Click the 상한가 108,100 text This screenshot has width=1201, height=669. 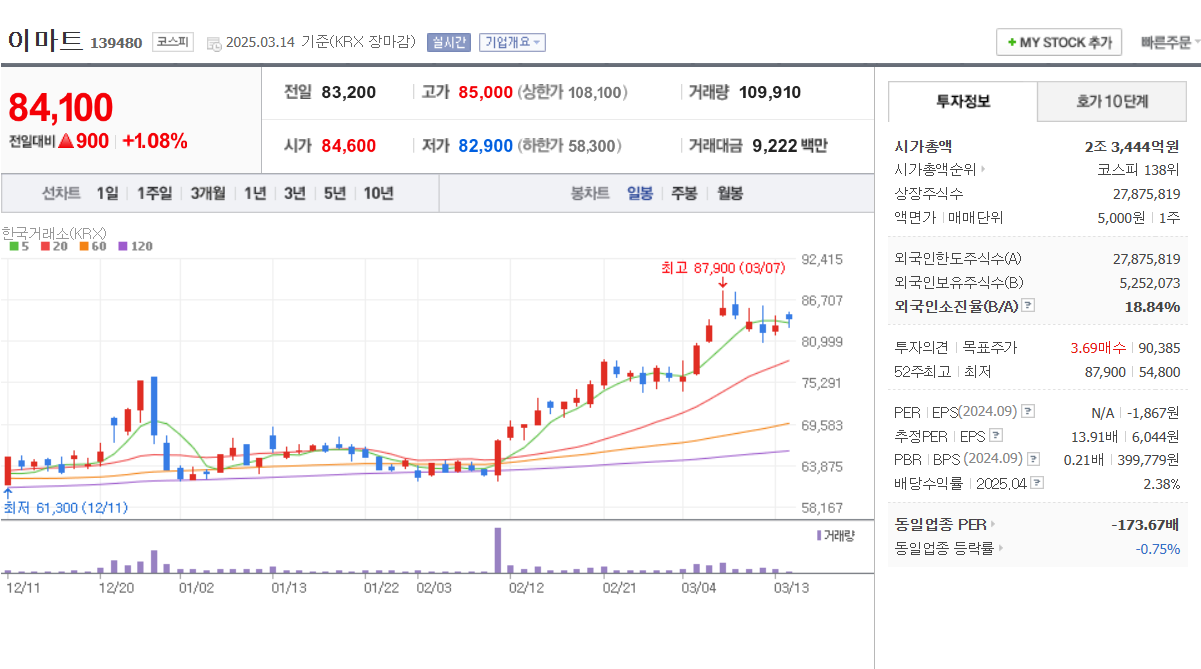coord(573,93)
